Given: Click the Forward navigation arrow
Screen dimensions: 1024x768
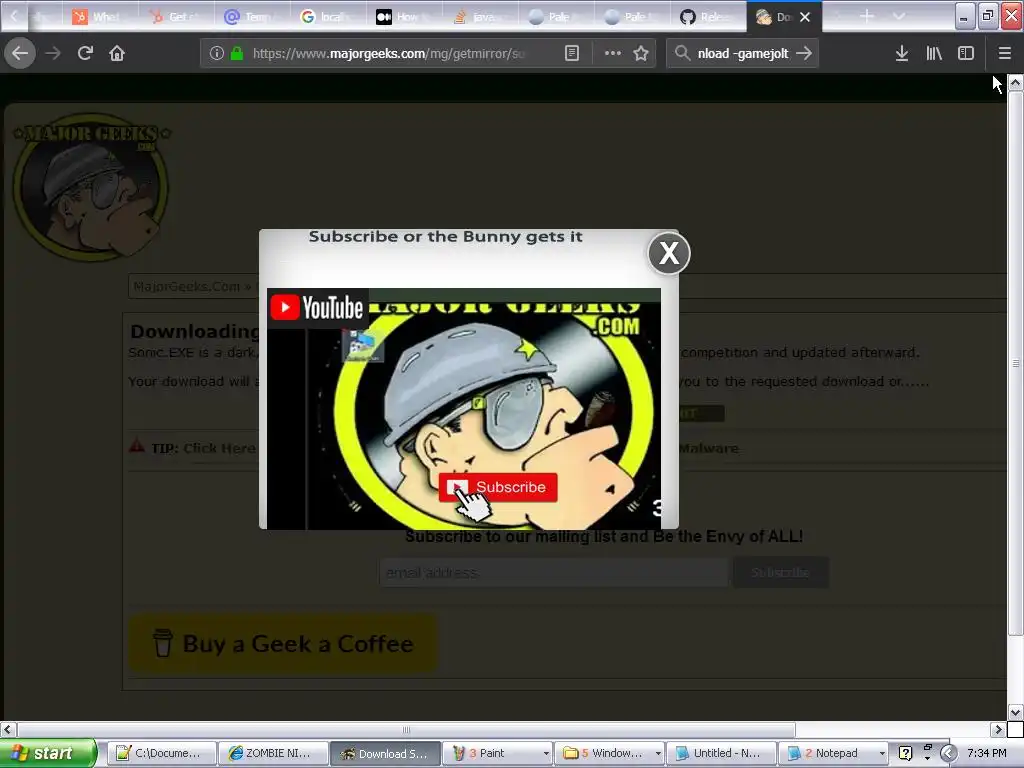Looking at the screenshot, I should (x=53, y=53).
